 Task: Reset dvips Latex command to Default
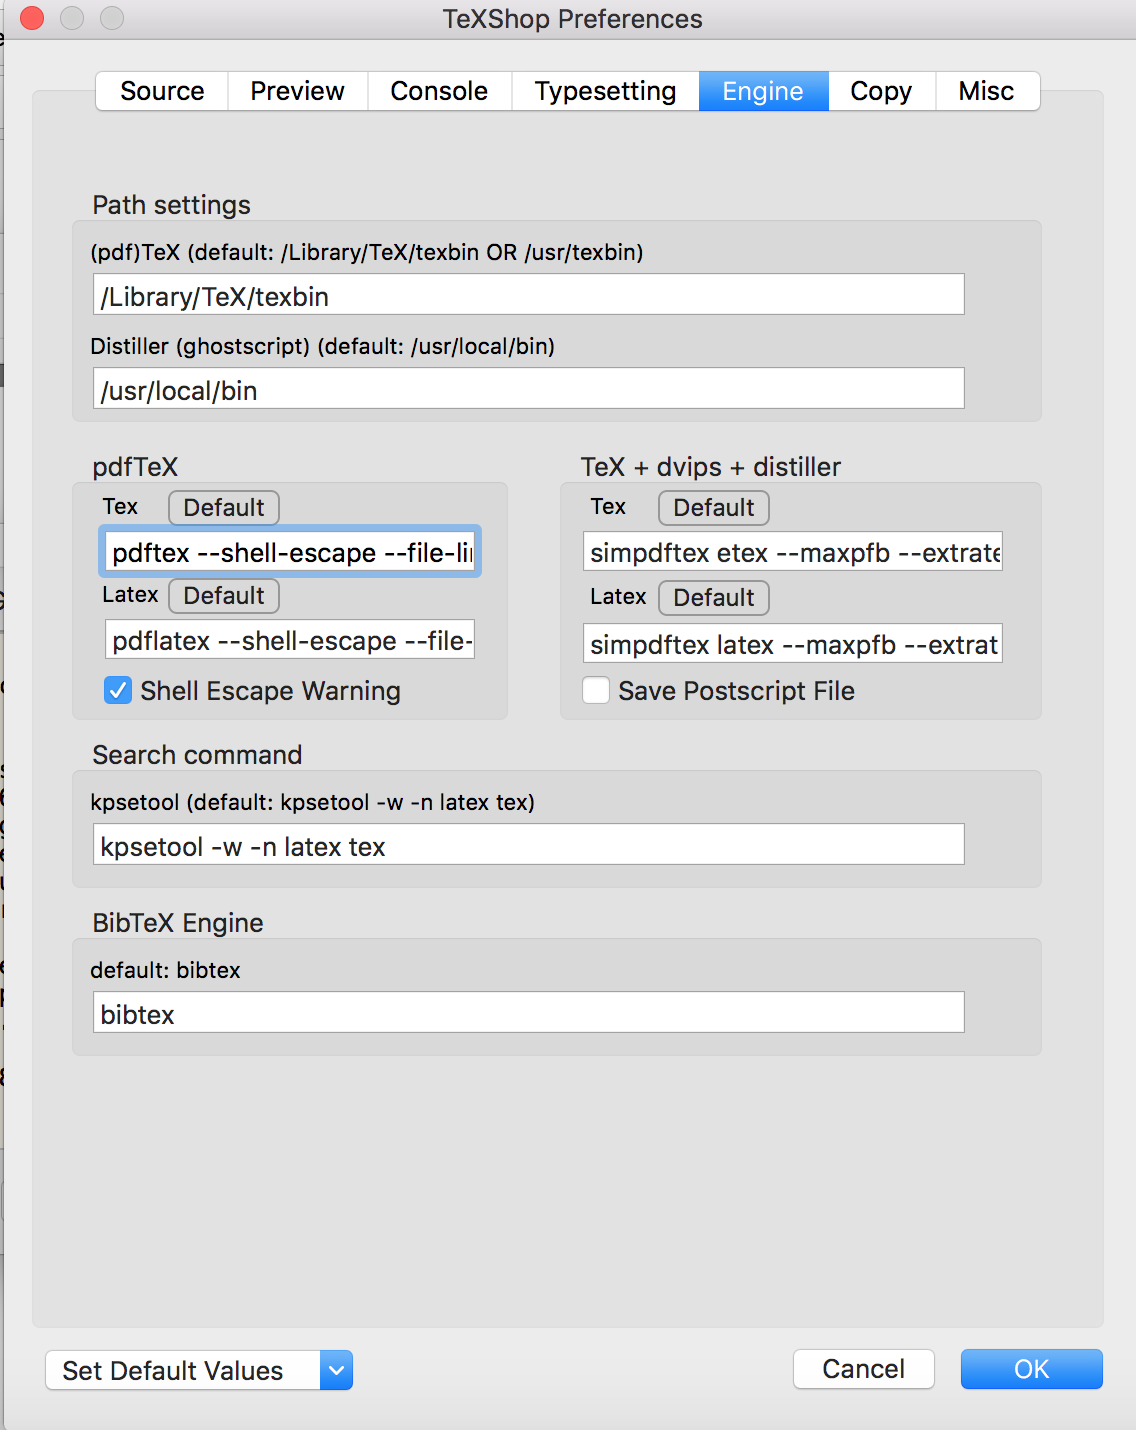714,598
